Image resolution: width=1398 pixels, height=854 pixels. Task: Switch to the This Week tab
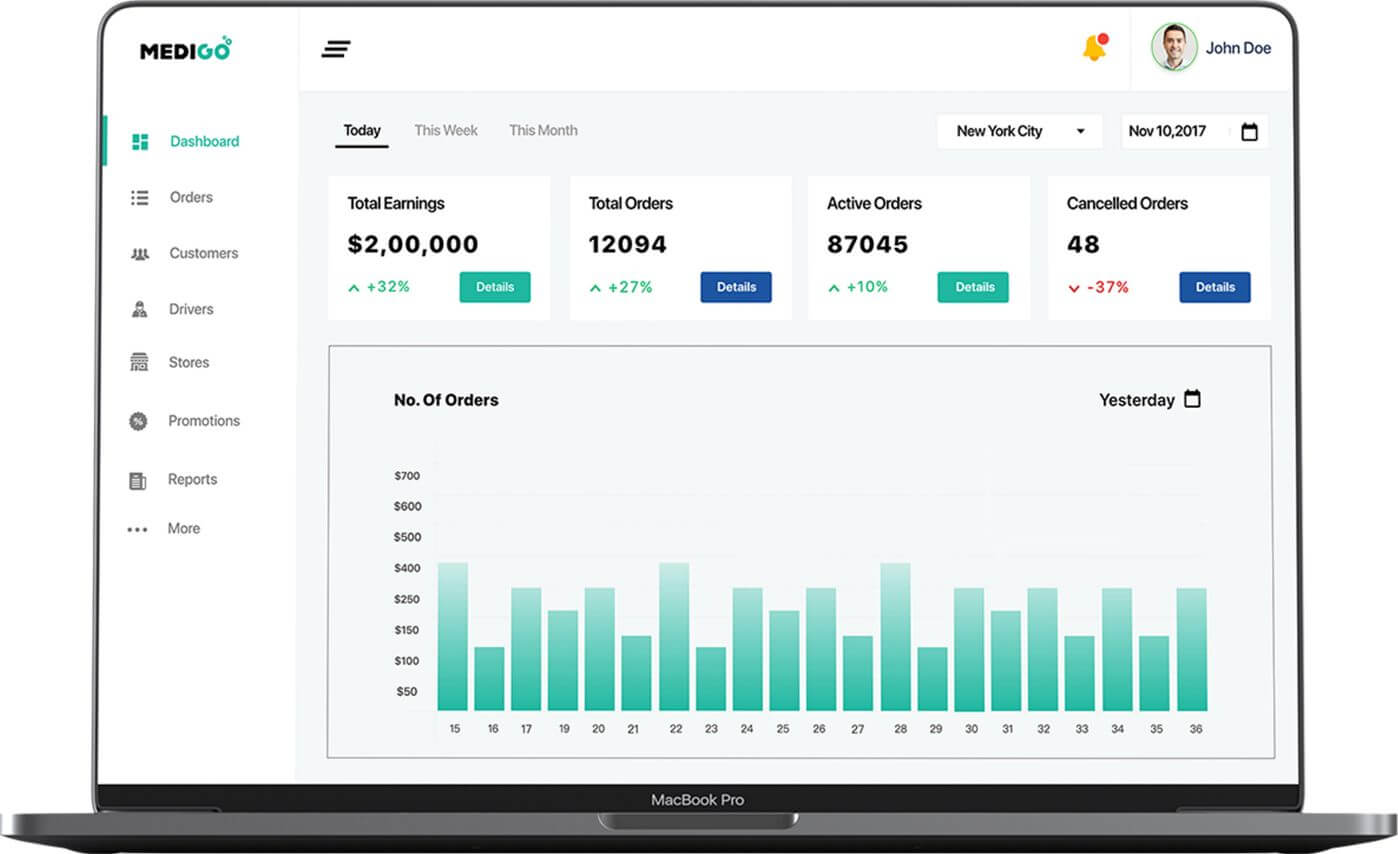point(446,130)
